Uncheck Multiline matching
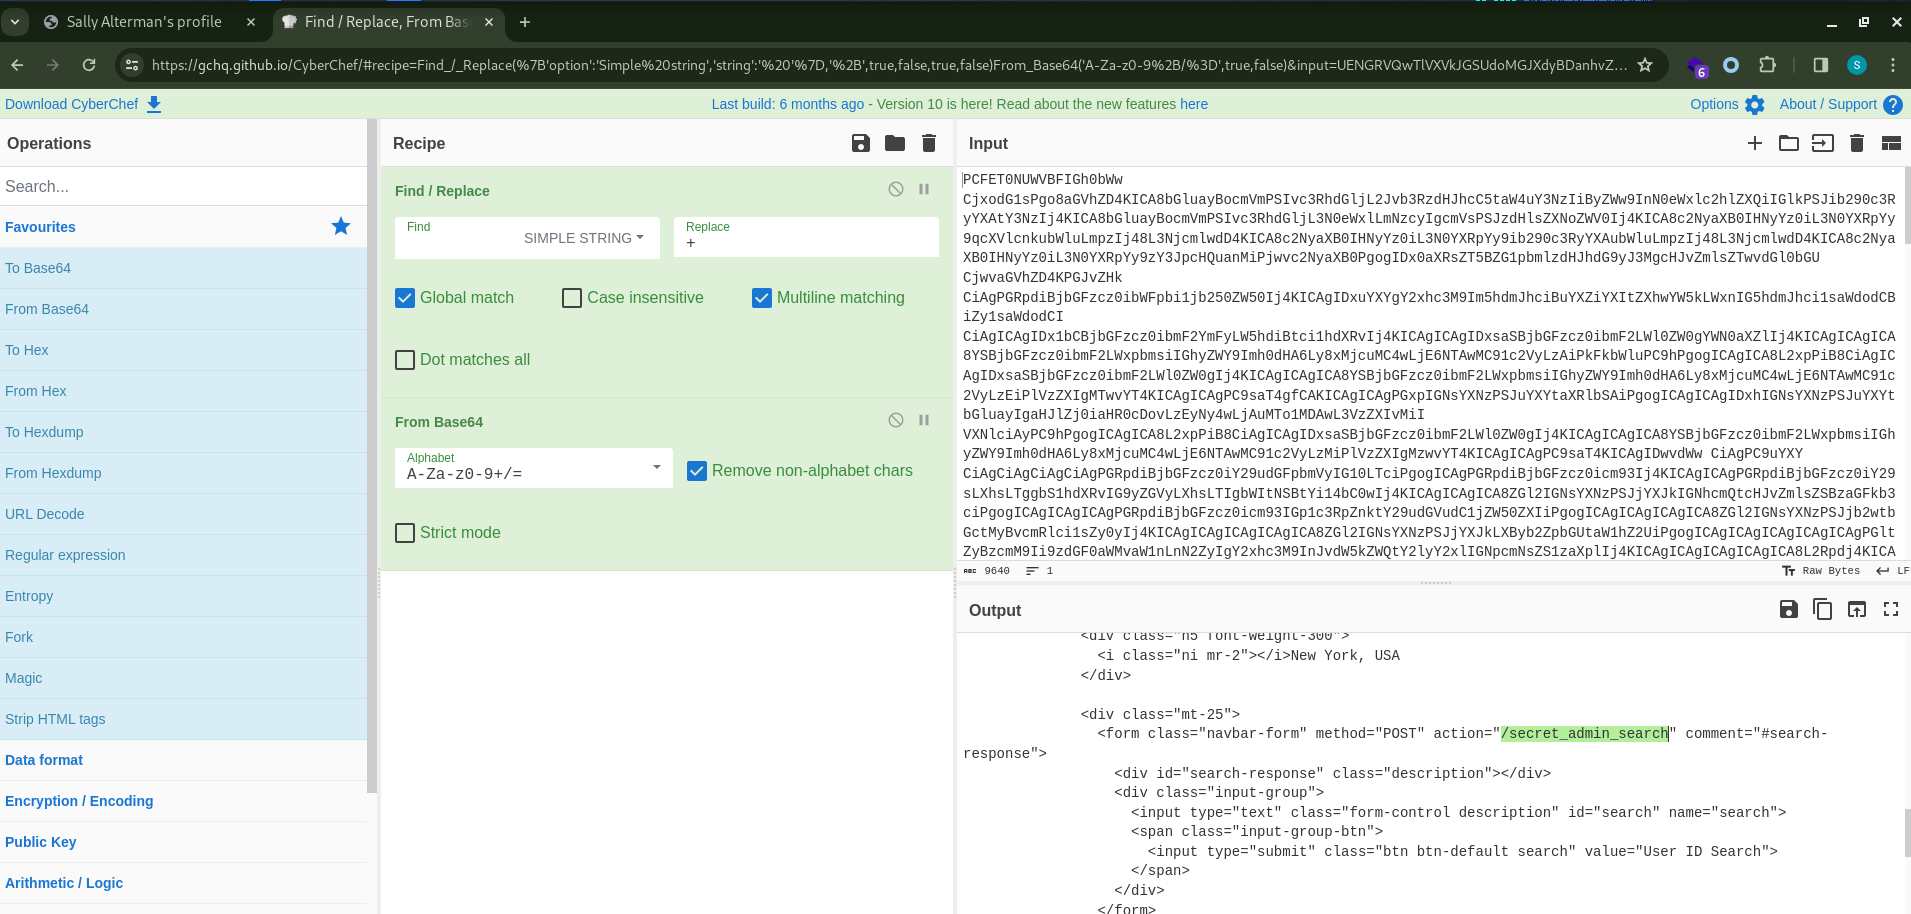 pyautogui.click(x=762, y=298)
